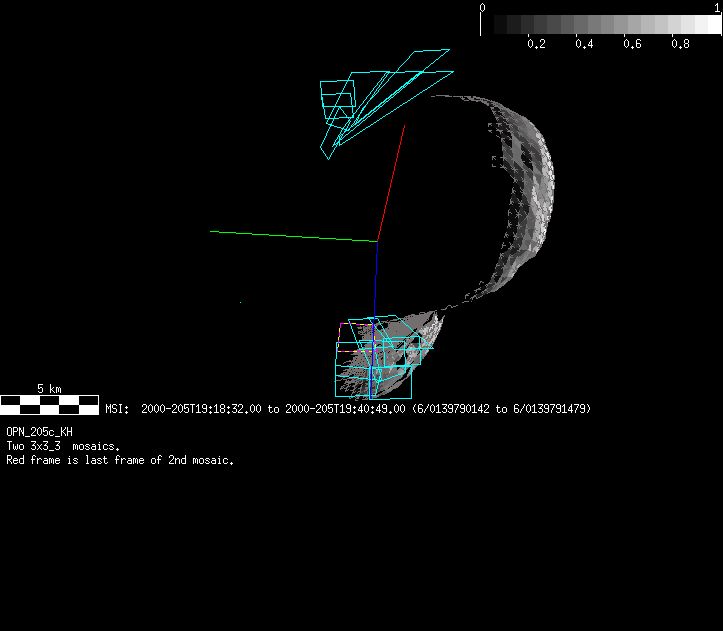Select the 0.6 value on the colorbar

(x=632, y=44)
